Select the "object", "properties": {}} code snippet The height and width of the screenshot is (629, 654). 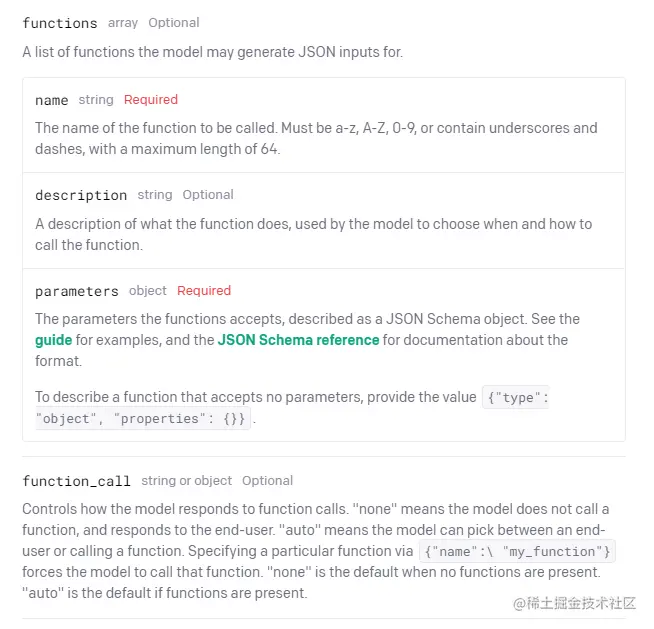tap(143, 418)
